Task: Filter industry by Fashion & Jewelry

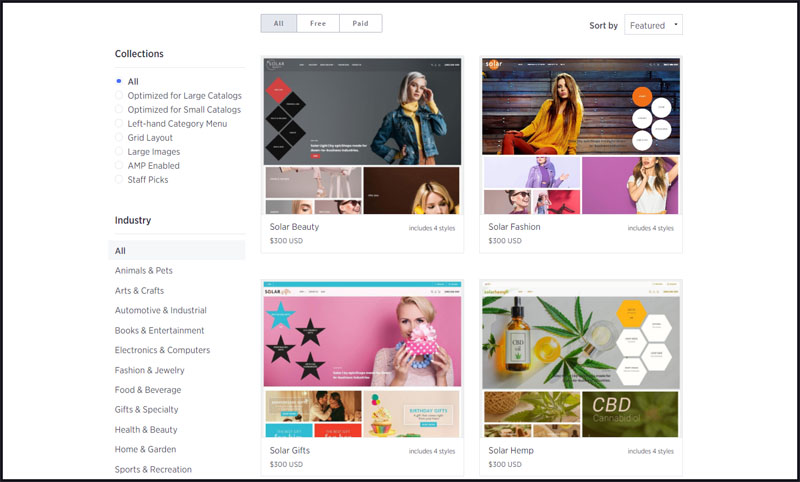Action: pyautogui.click(x=149, y=370)
